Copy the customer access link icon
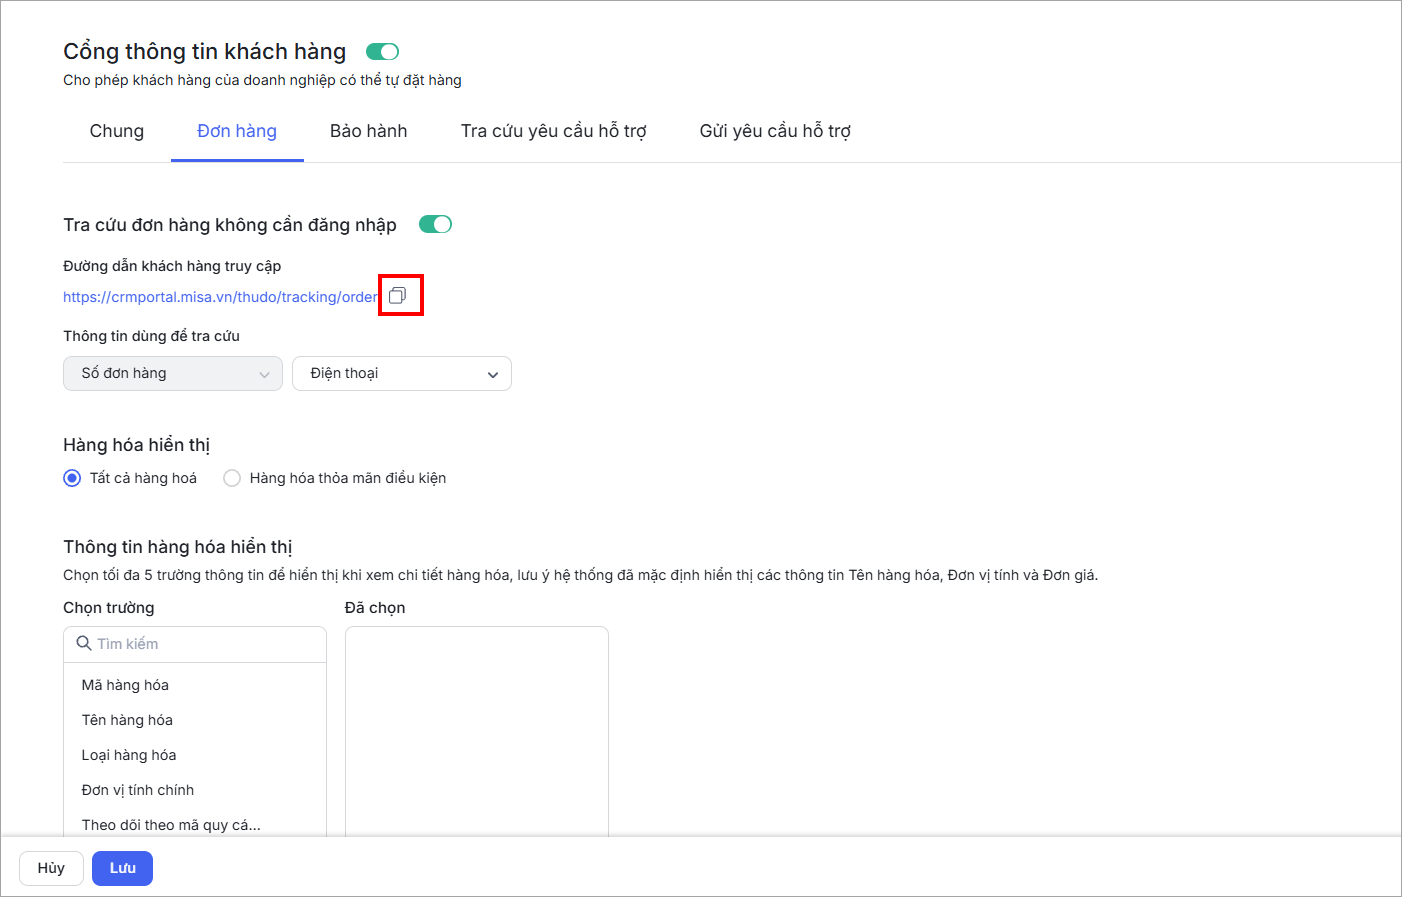 [398, 295]
